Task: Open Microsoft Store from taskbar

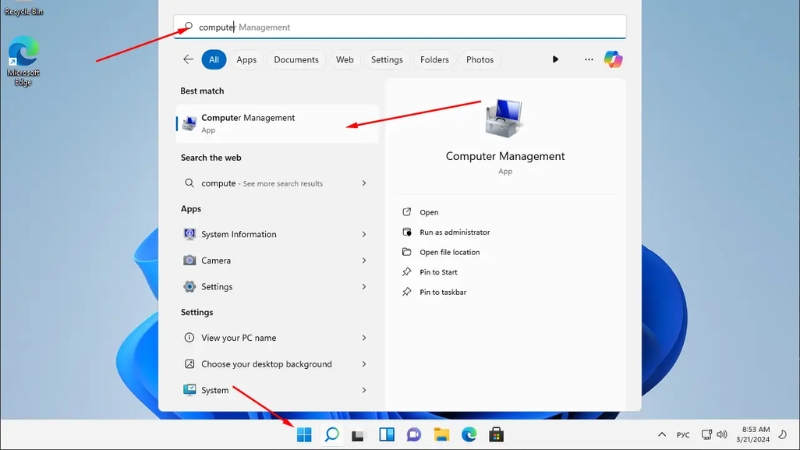Action: point(496,435)
